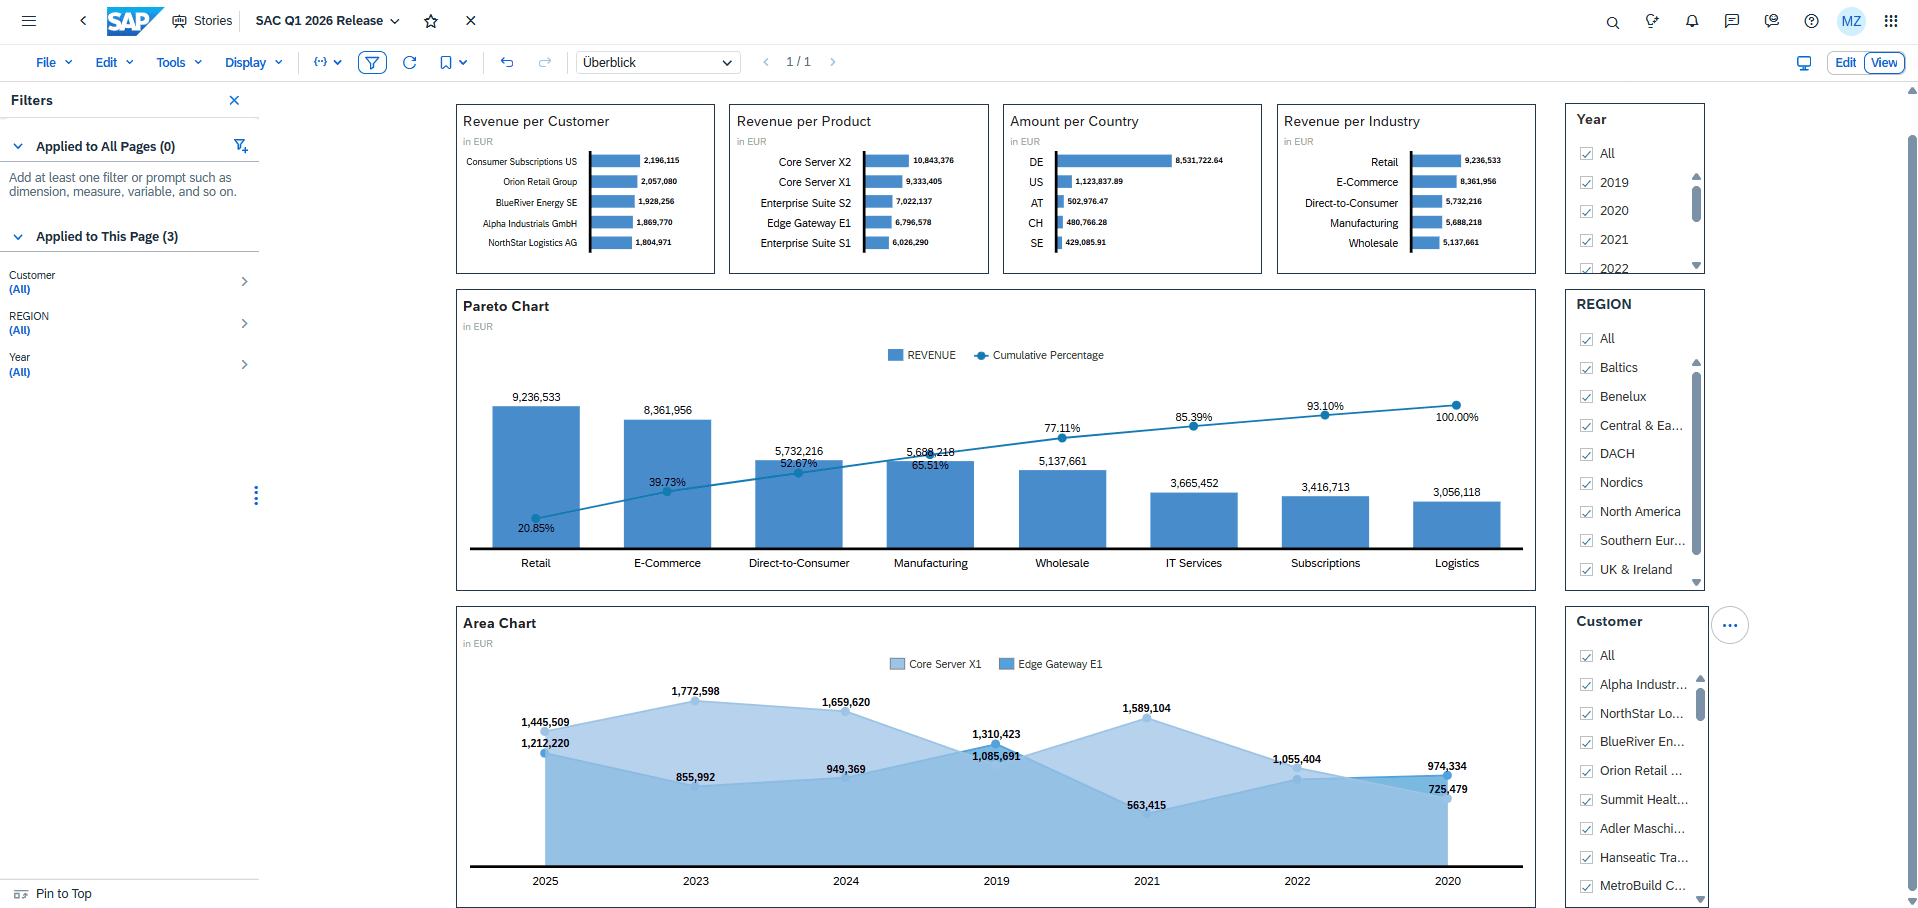Collapse the Applied to This Page section
Screen dimensions: 1918x908
(18, 237)
